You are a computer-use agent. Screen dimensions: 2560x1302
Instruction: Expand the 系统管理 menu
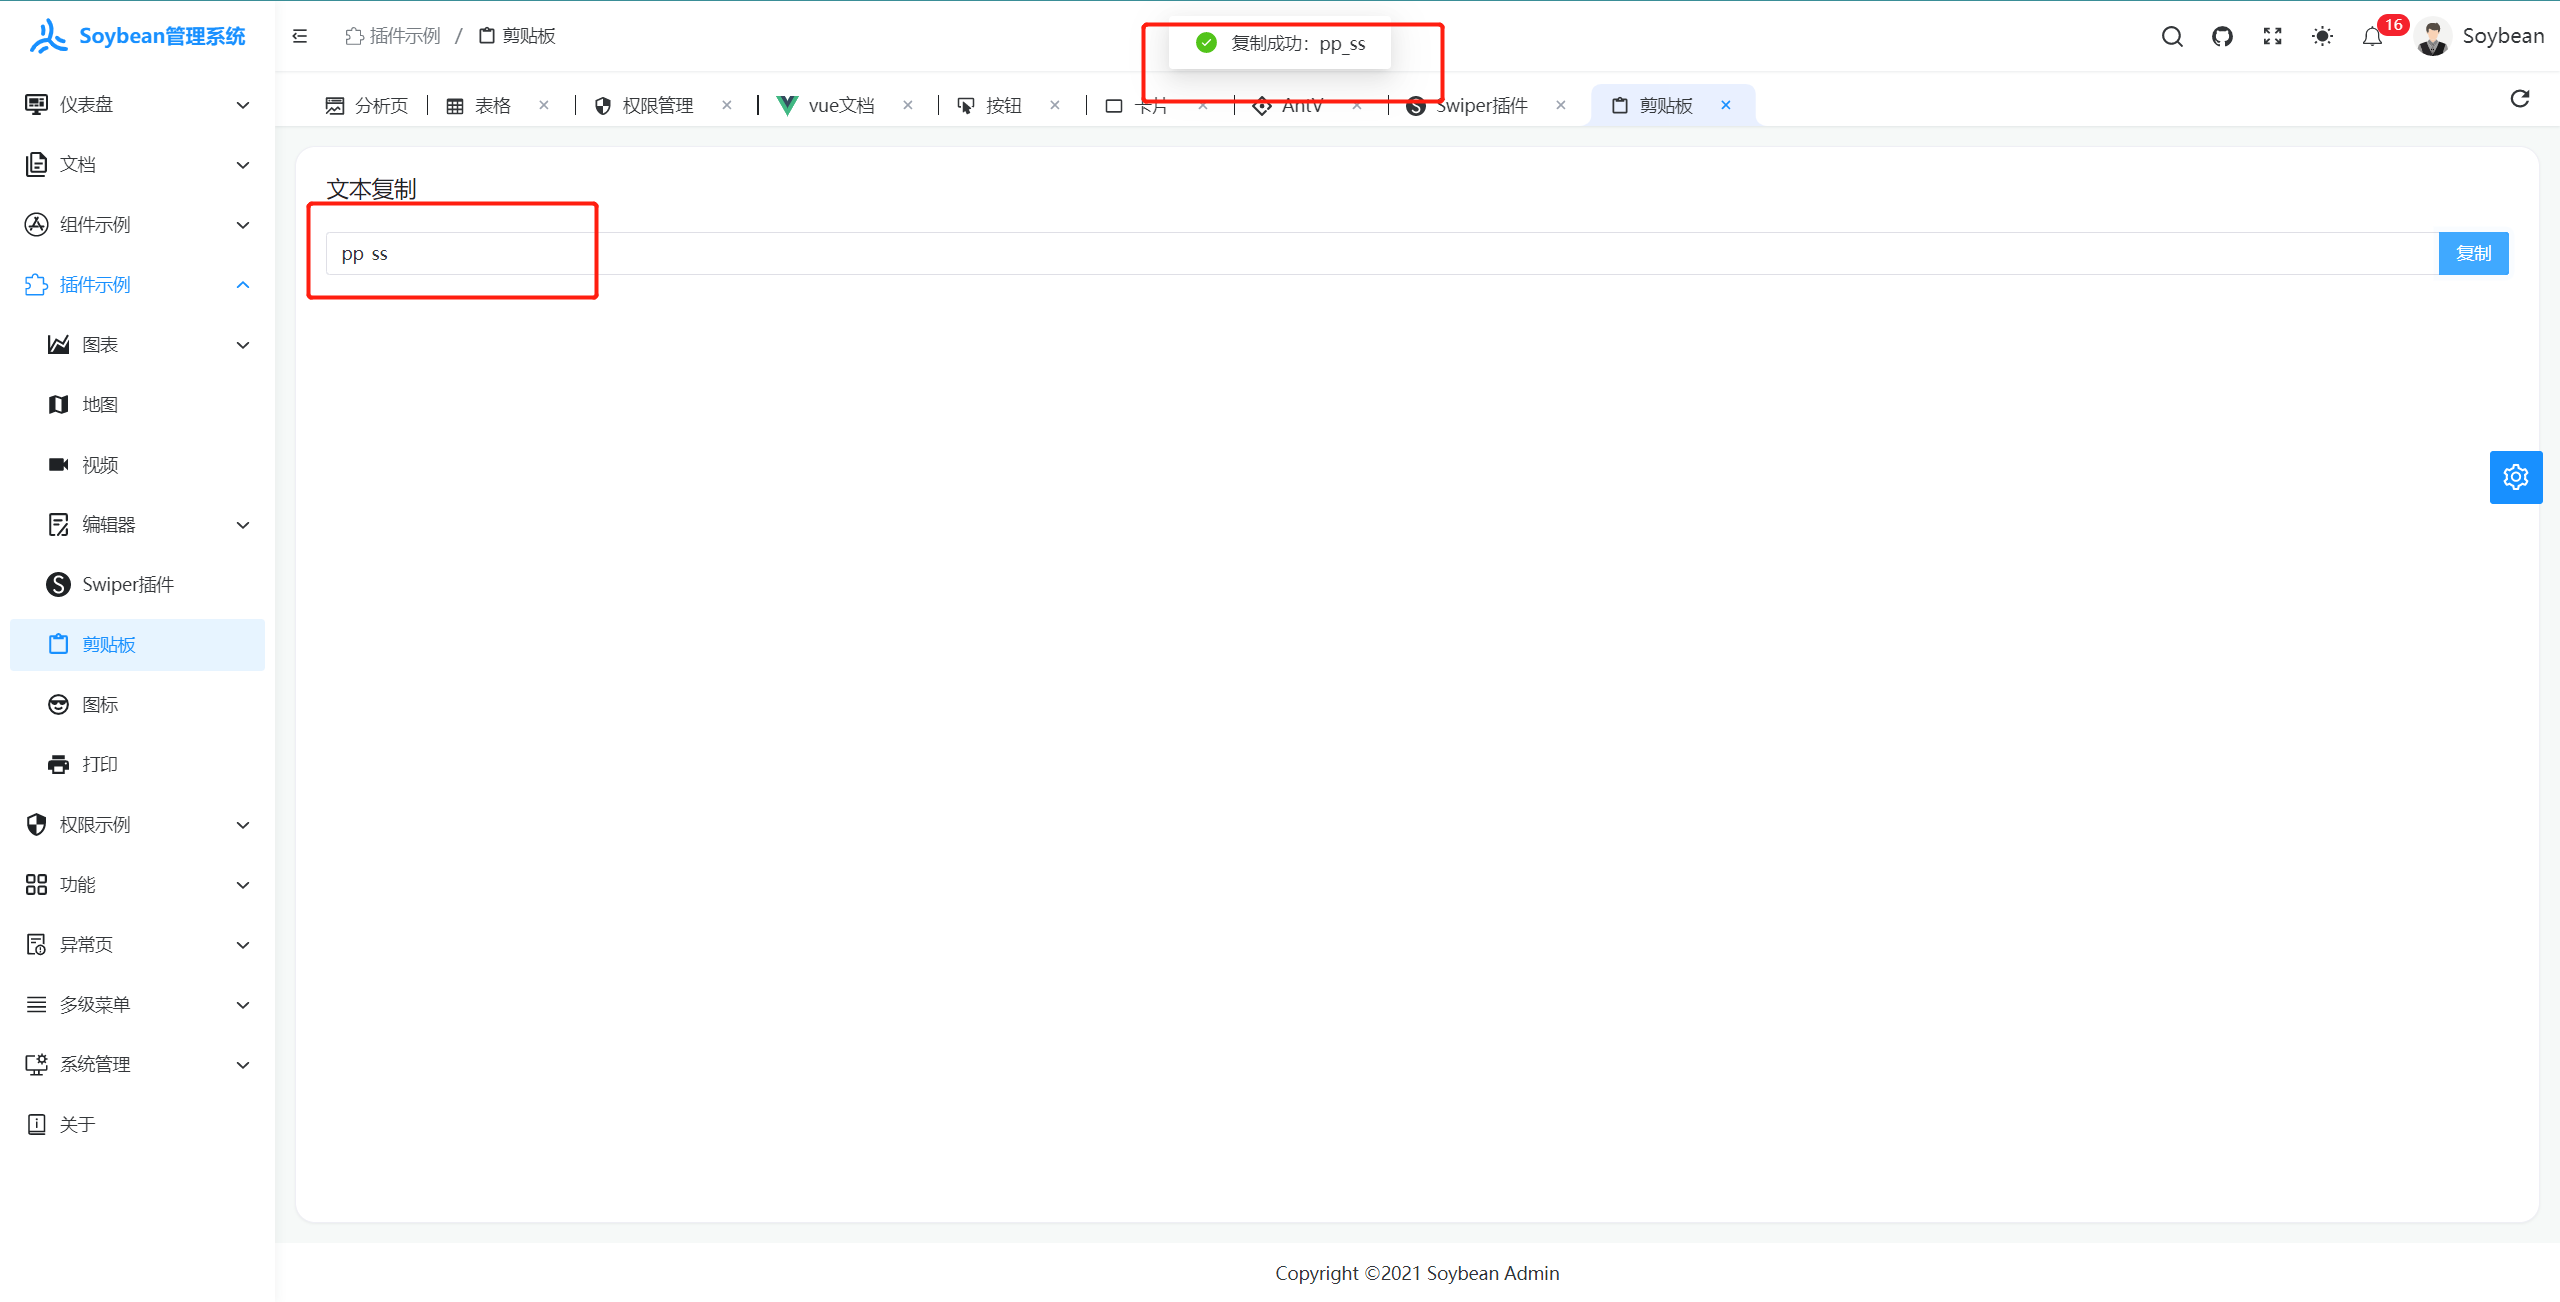point(137,1065)
